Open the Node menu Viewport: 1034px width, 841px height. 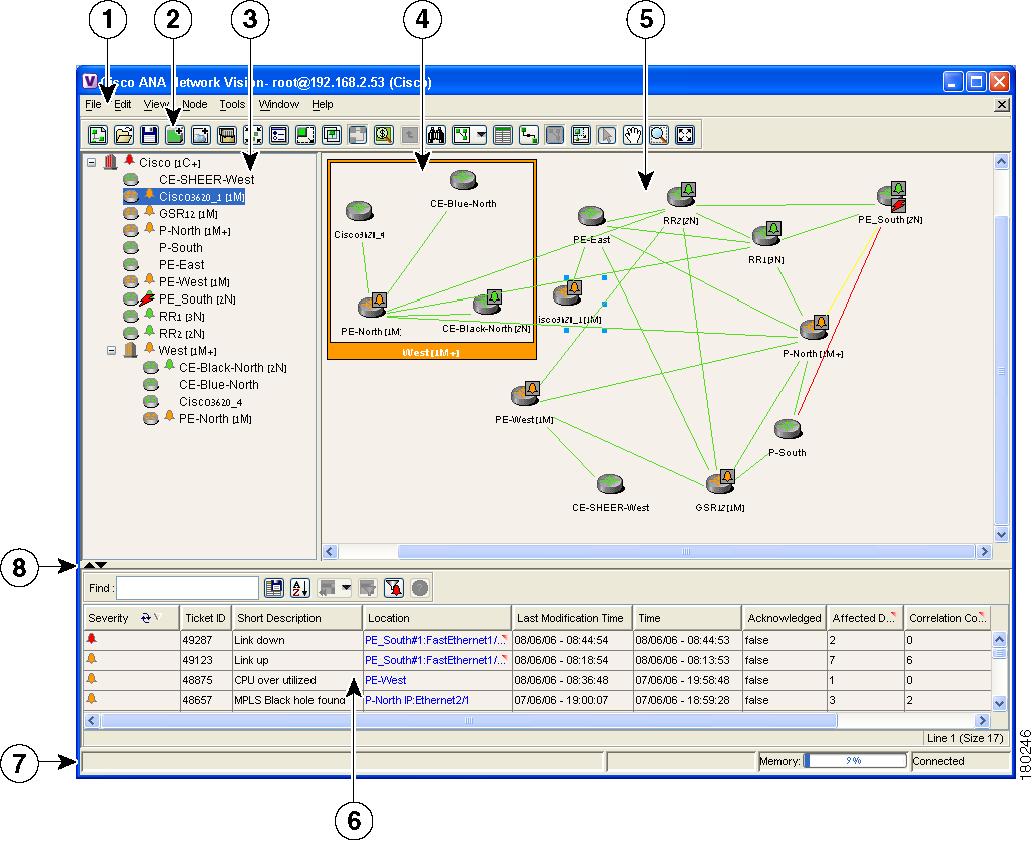(195, 104)
